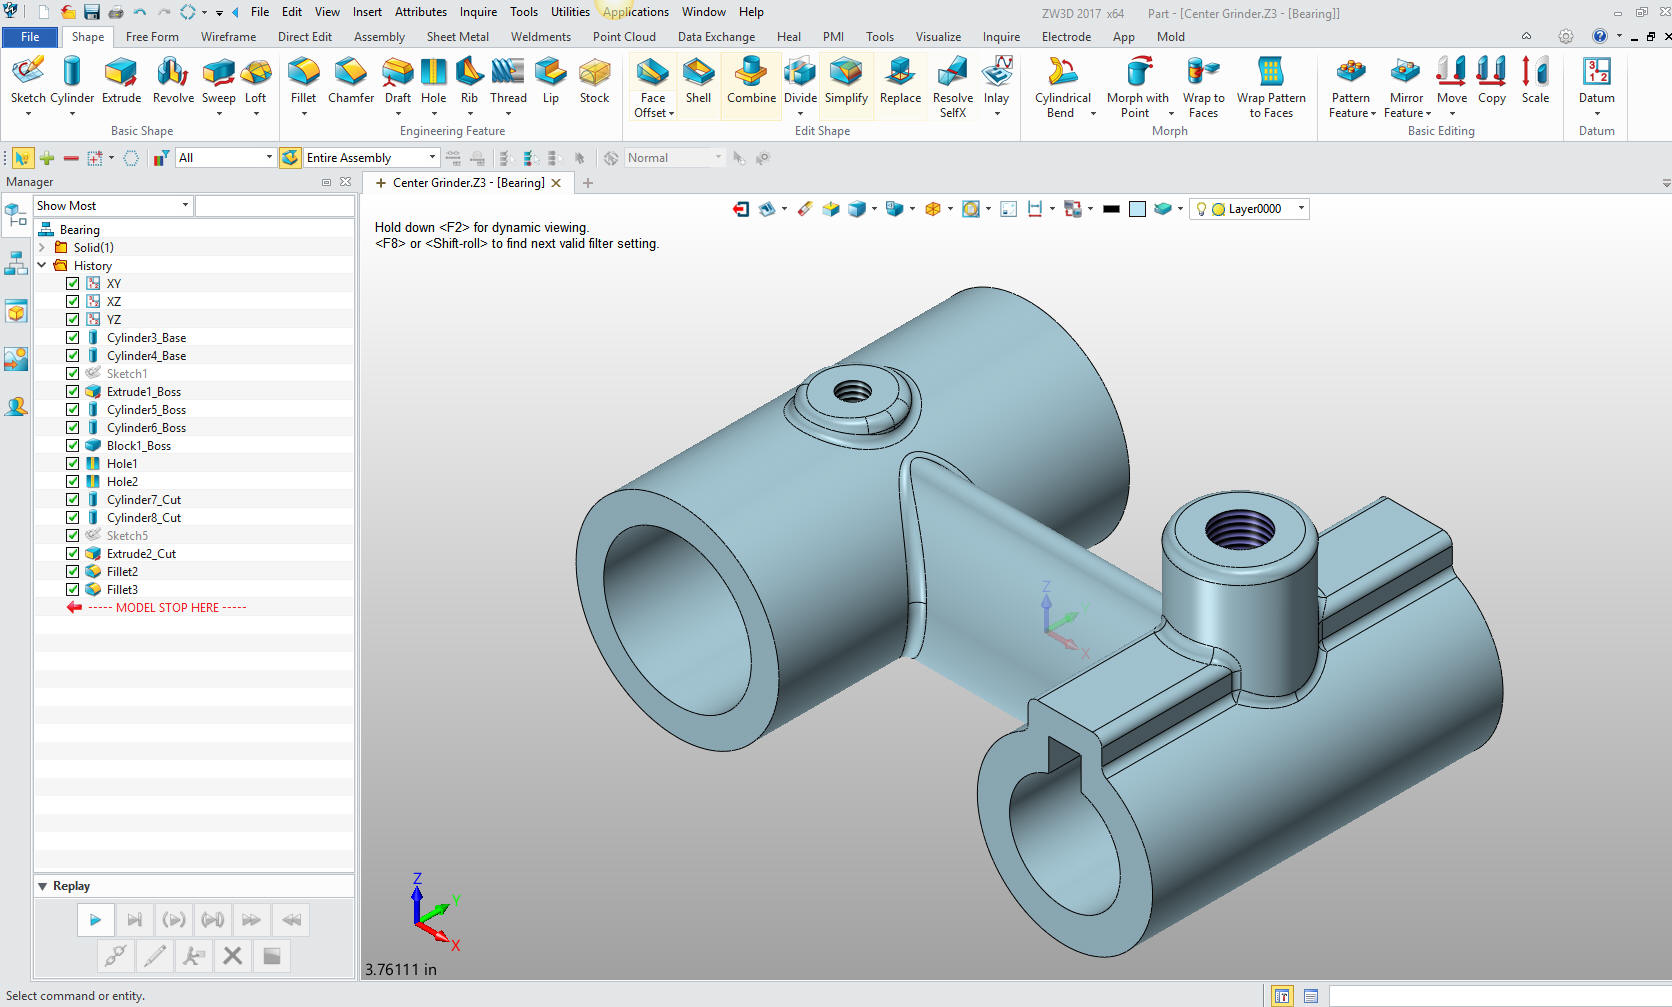Start replay with the play button
This screenshot has width=1672, height=1007.
click(x=95, y=920)
